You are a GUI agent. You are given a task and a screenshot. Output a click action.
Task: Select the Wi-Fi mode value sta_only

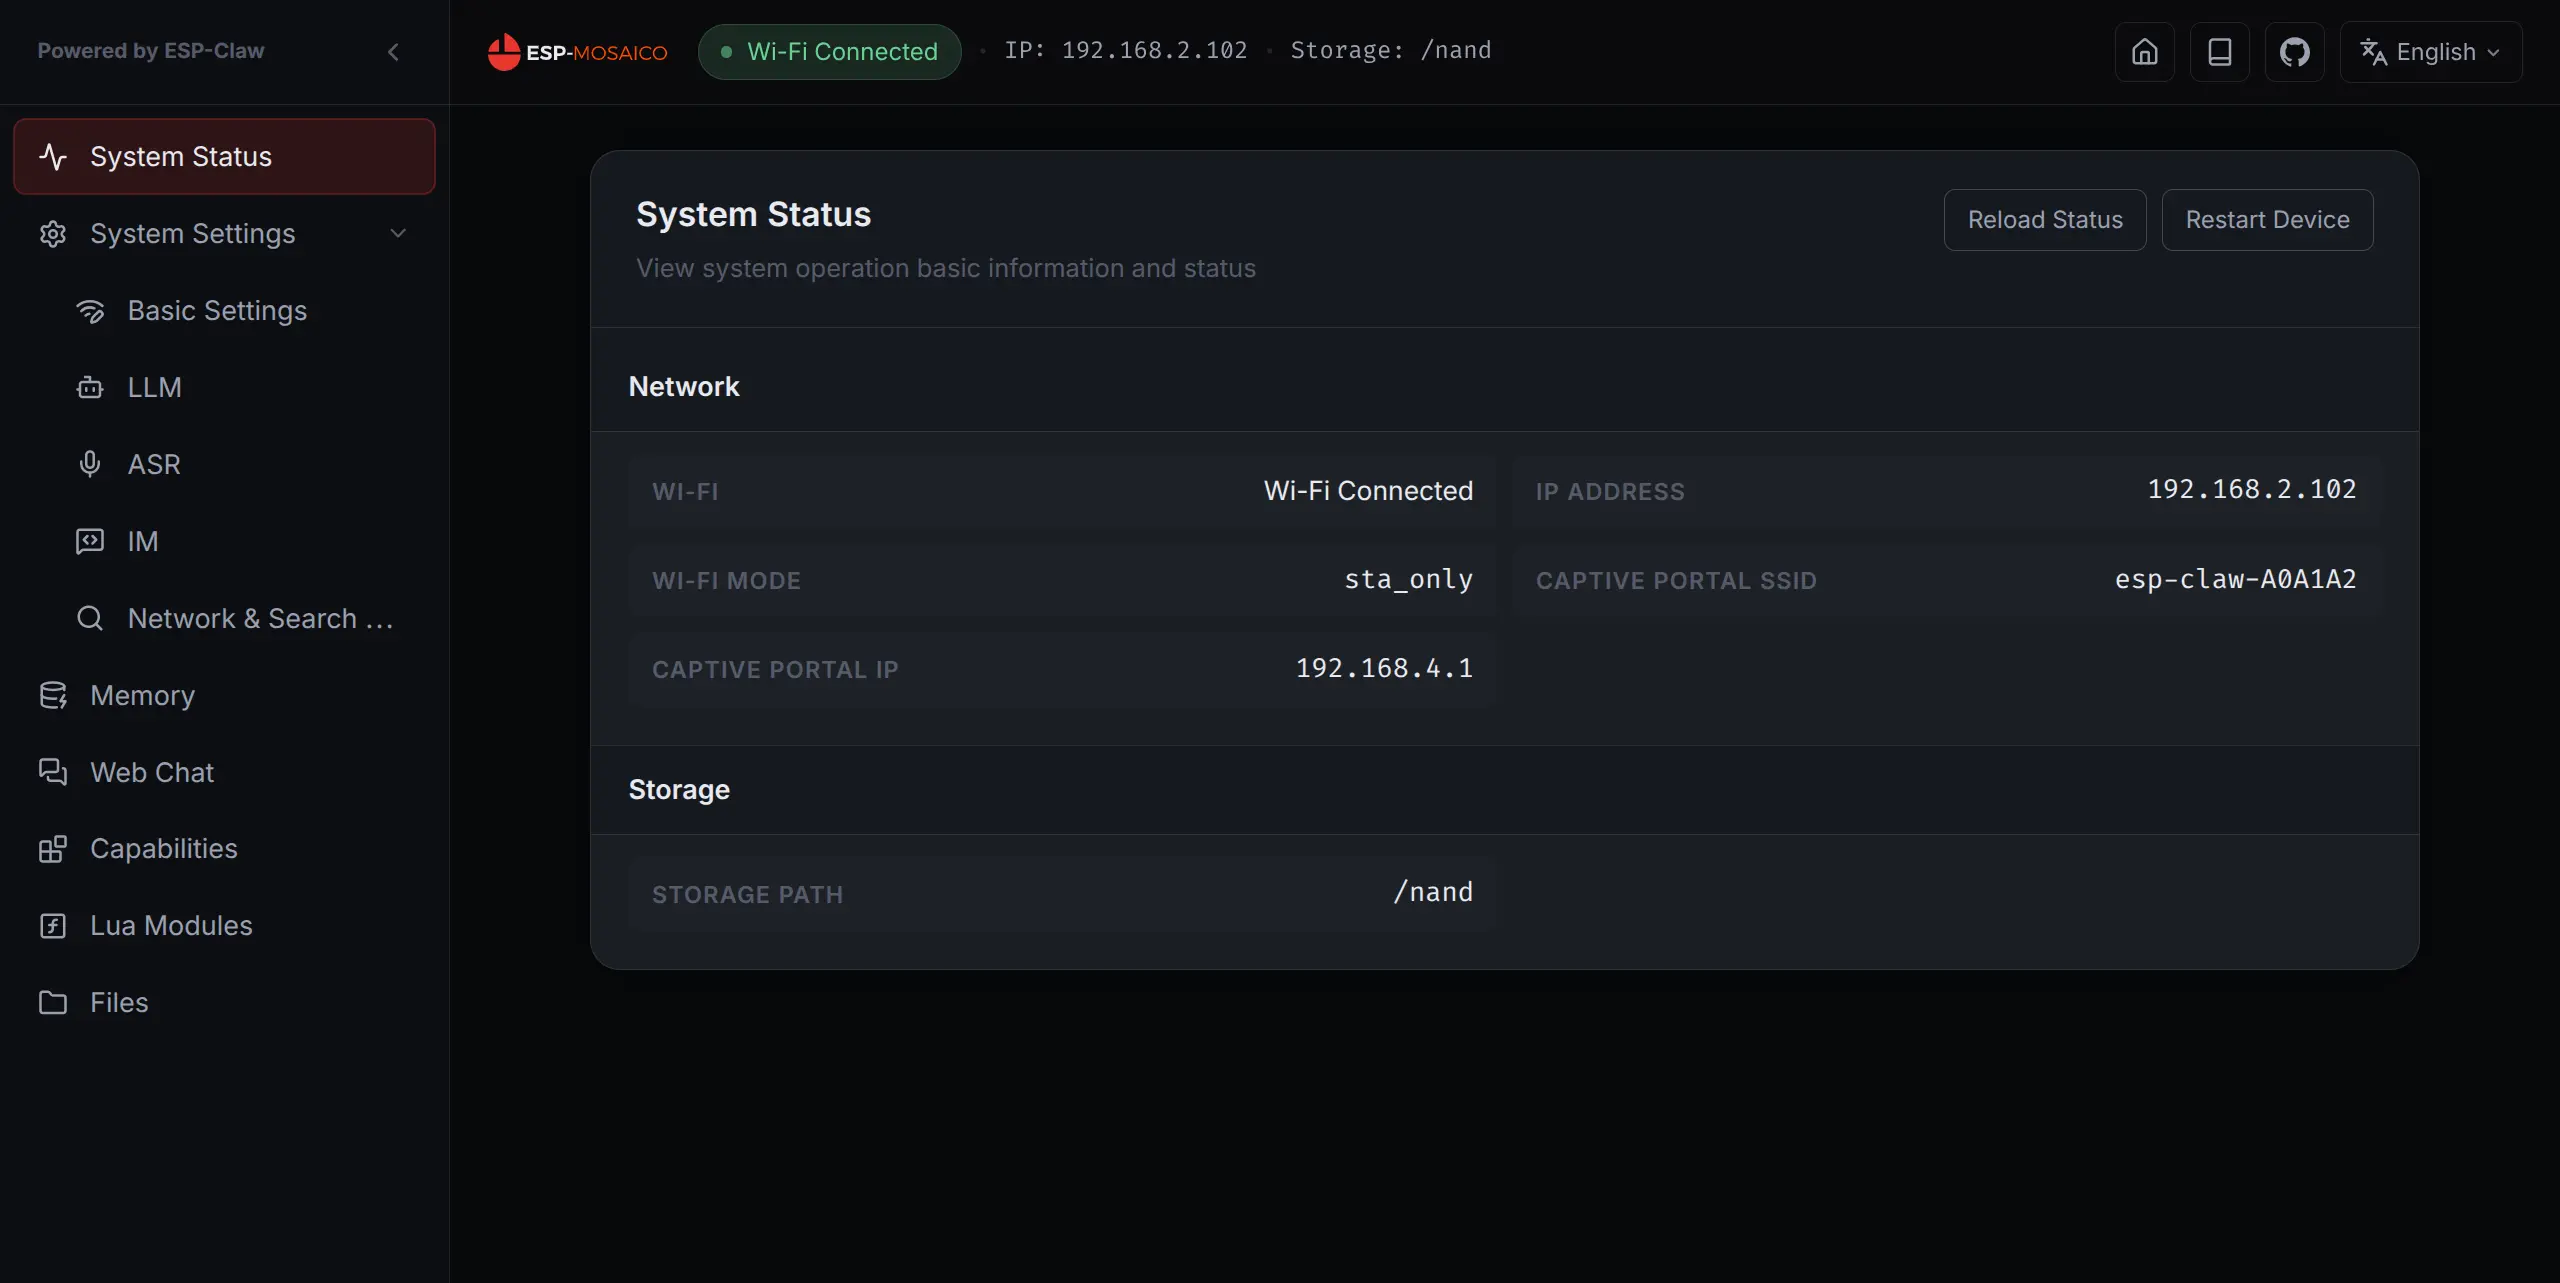pos(1408,580)
